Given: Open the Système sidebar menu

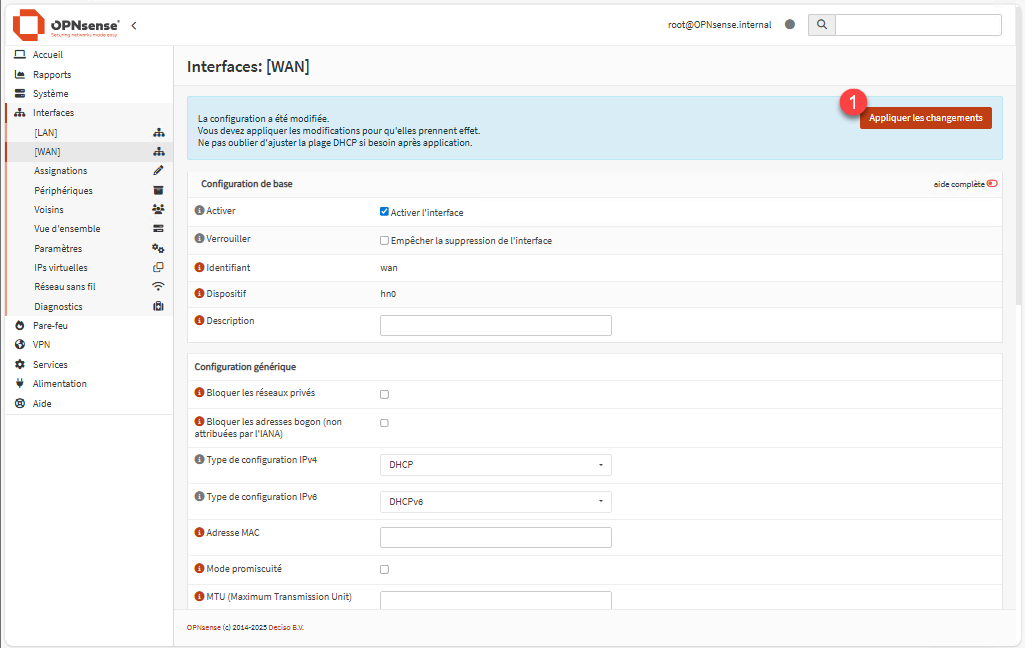Looking at the screenshot, I should point(50,94).
